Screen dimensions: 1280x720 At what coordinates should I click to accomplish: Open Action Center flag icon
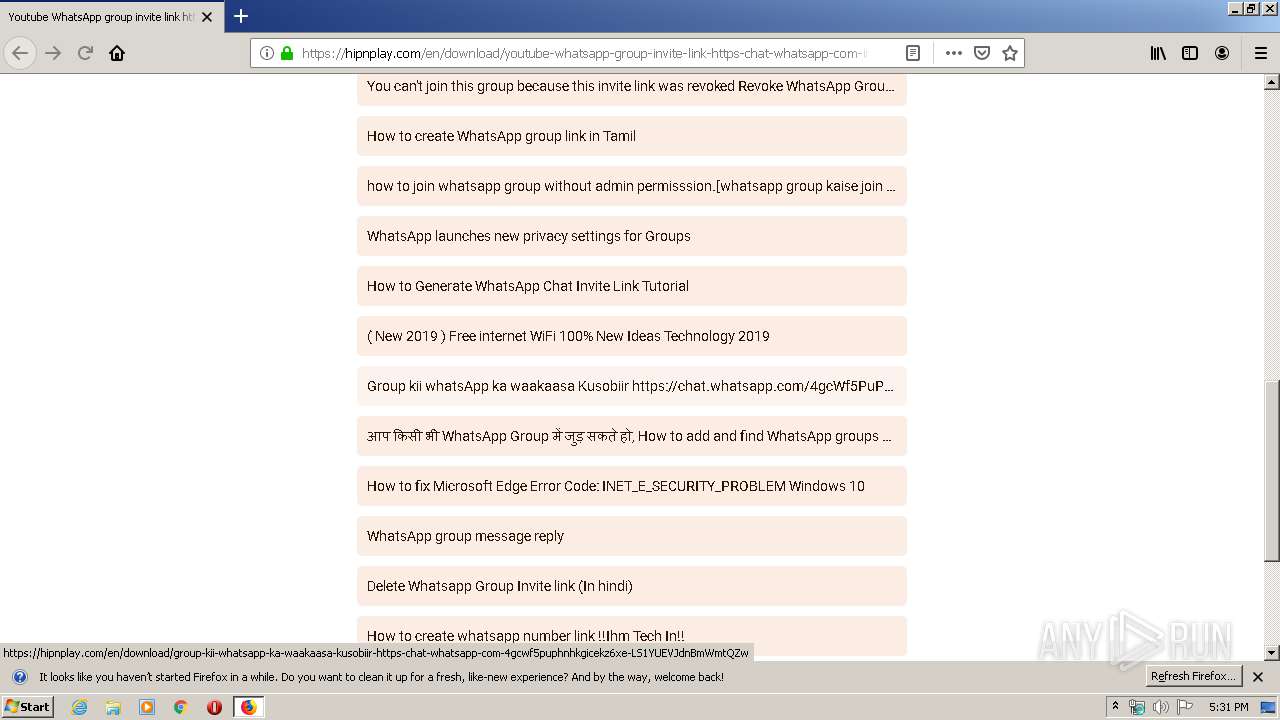coord(1185,707)
